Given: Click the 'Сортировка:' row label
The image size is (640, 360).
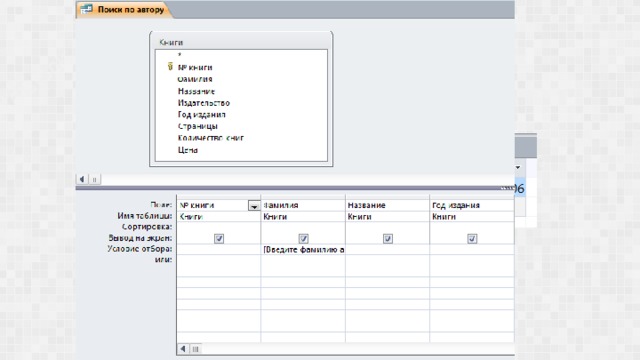Looking at the screenshot, I should 147,227.
